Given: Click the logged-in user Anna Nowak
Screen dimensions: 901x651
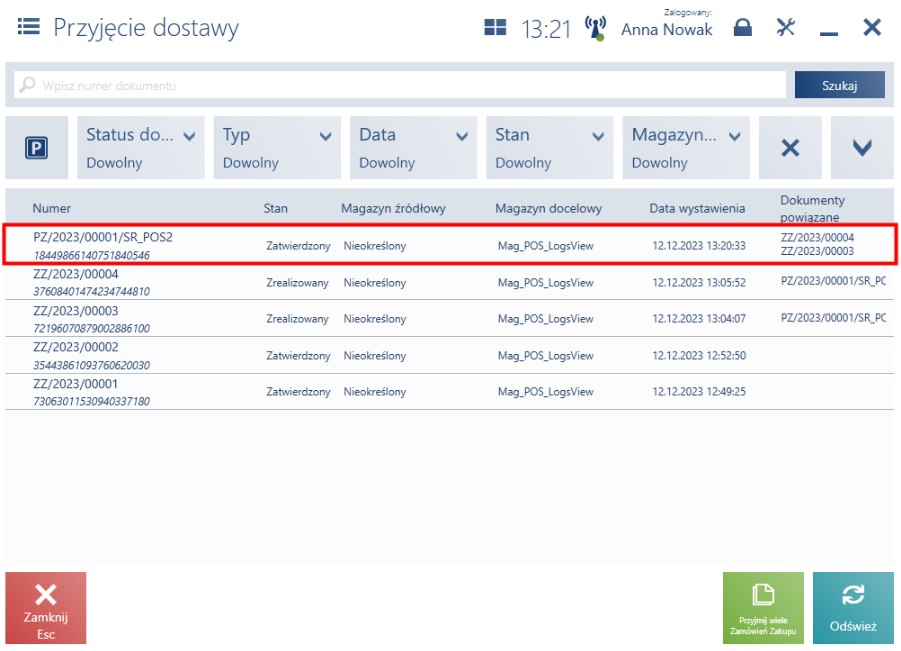Looking at the screenshot, I should [667, 29].
